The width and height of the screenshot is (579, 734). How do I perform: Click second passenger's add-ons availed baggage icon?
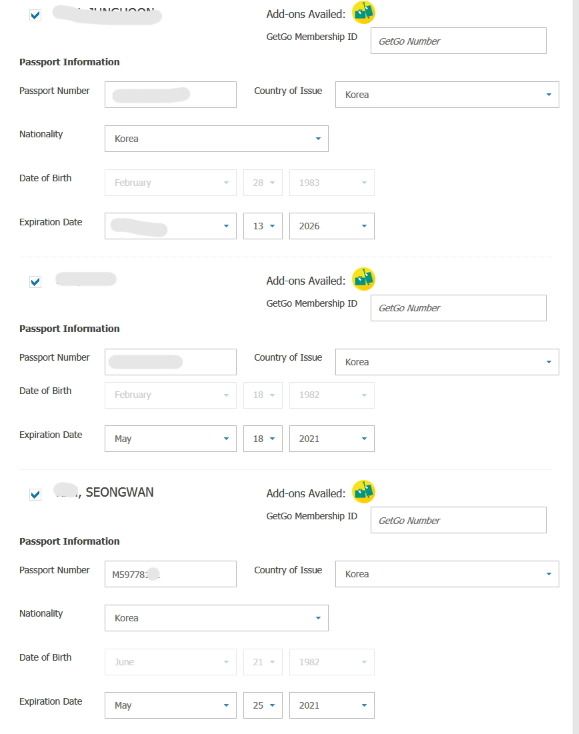click(x=364, y=279)
